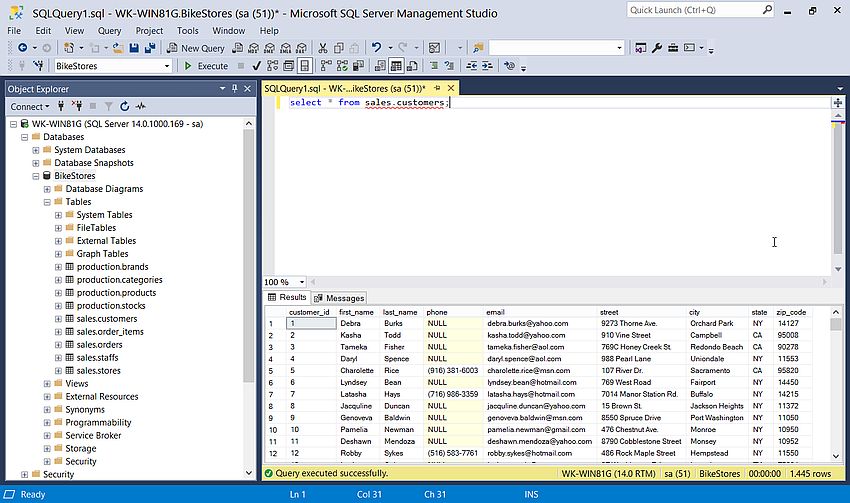Viewport: 850px width, 503px height.
Task: Expand the sales.customers table node
Action: [58, 319]
